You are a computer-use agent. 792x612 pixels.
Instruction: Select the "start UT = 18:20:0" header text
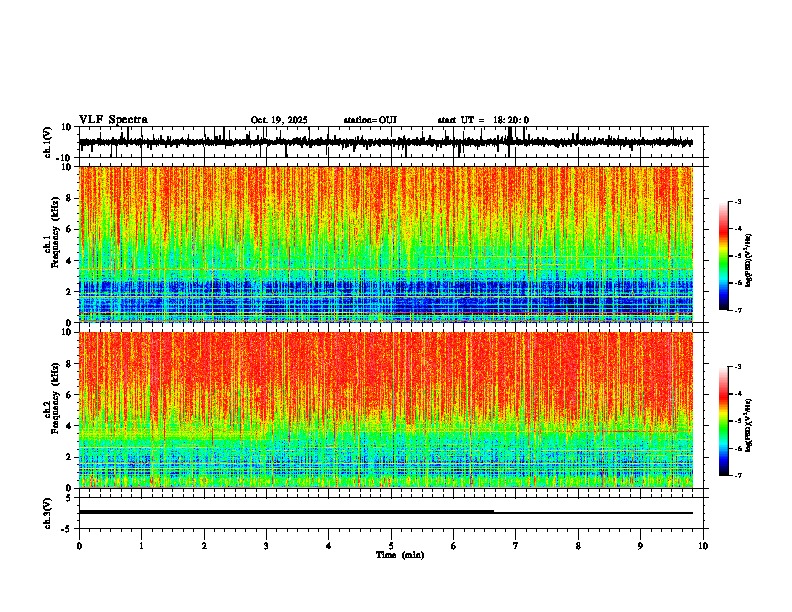[x=483, y=120]
